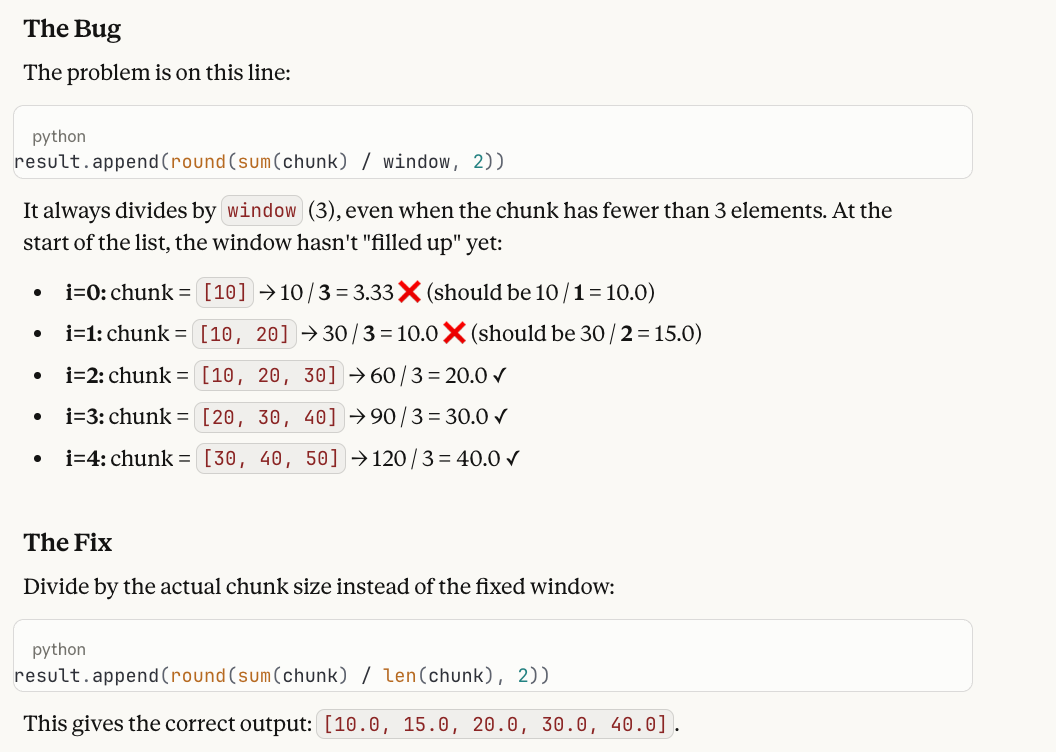Click the red X after 3.33
1056x752 pixels.
(x=409, y=293)
